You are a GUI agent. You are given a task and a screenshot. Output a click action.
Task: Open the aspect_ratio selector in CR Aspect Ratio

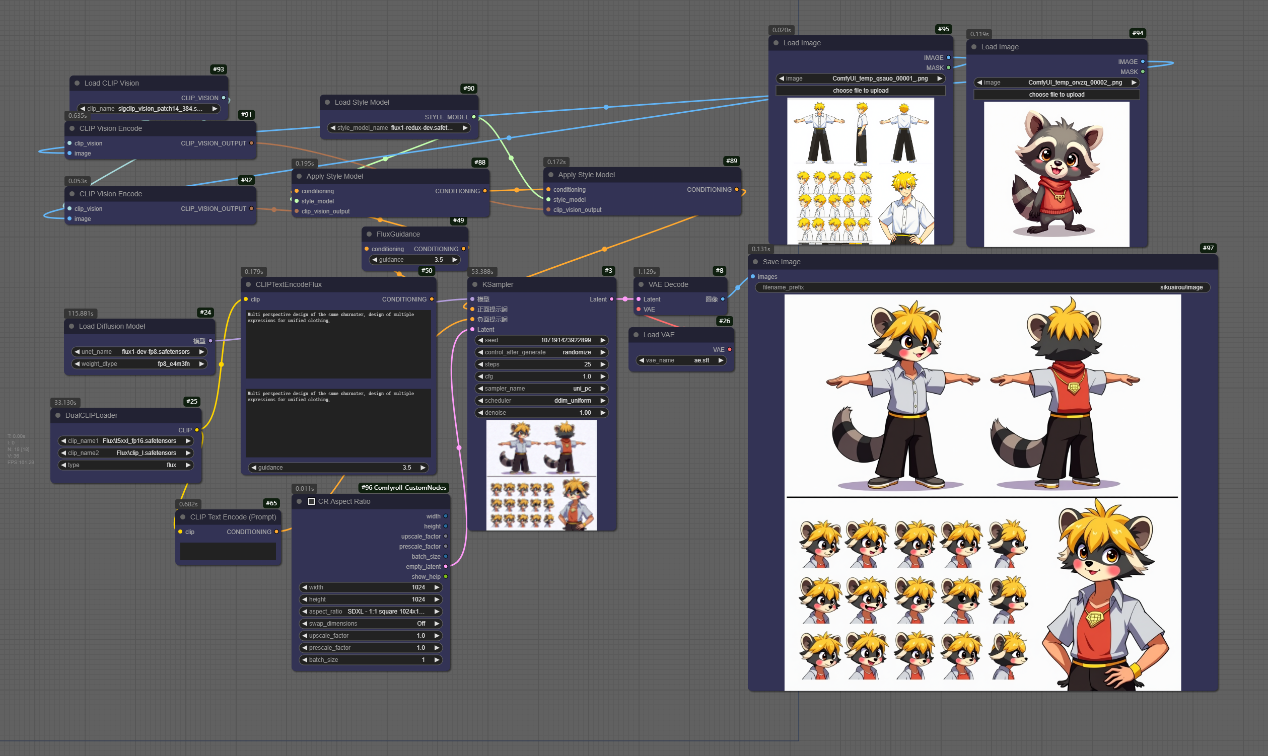tap(371, 611)
